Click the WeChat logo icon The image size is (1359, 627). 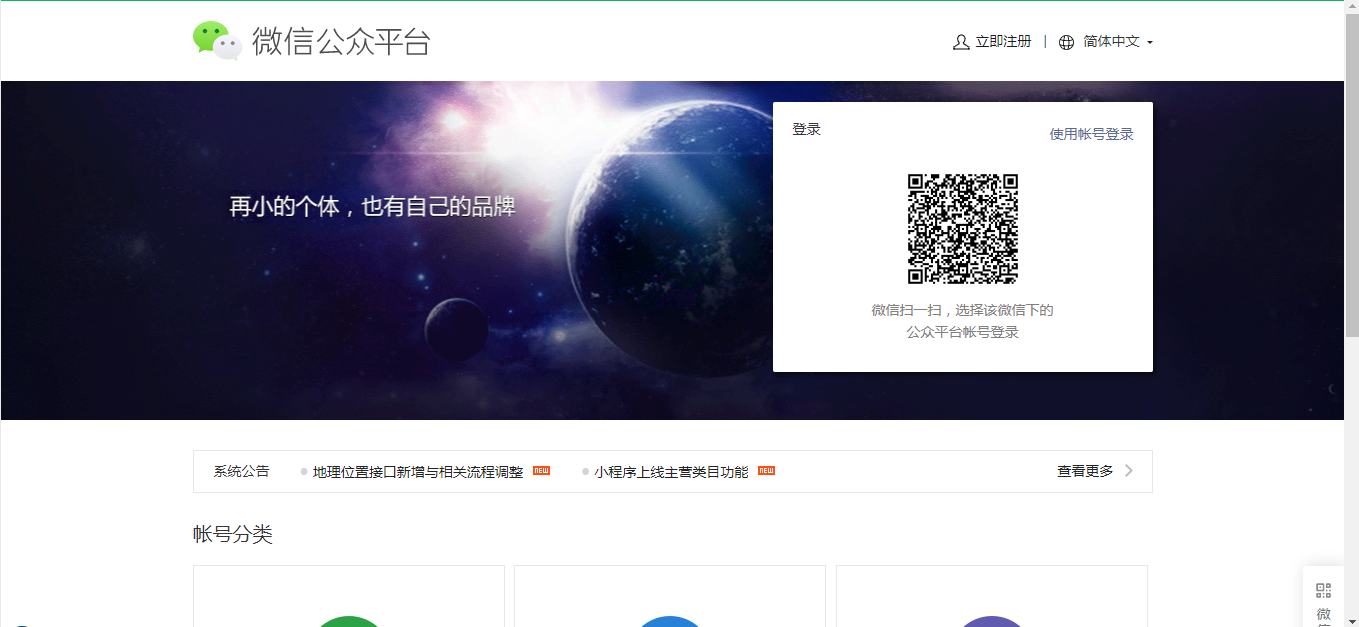coord(217,41)
